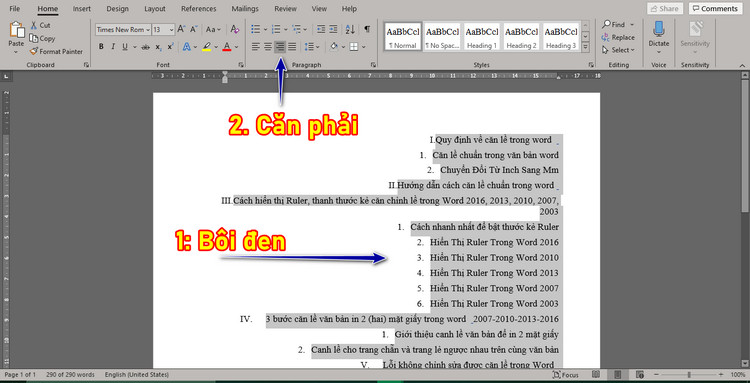Click the Bullets list icon
This screenshot has width=750, height=383.
pyautogui.click(x=256, y=29)
